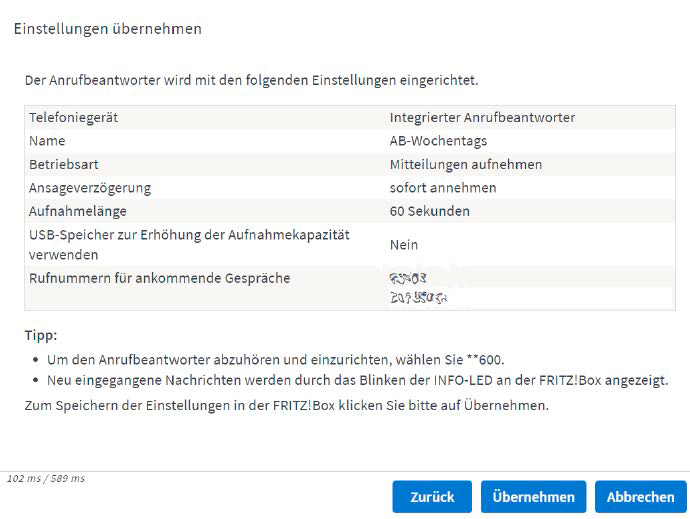Click the 'Integrierter Anrufbeantworter' value
This screenshot has height=519, width=690.
point(482,118)
